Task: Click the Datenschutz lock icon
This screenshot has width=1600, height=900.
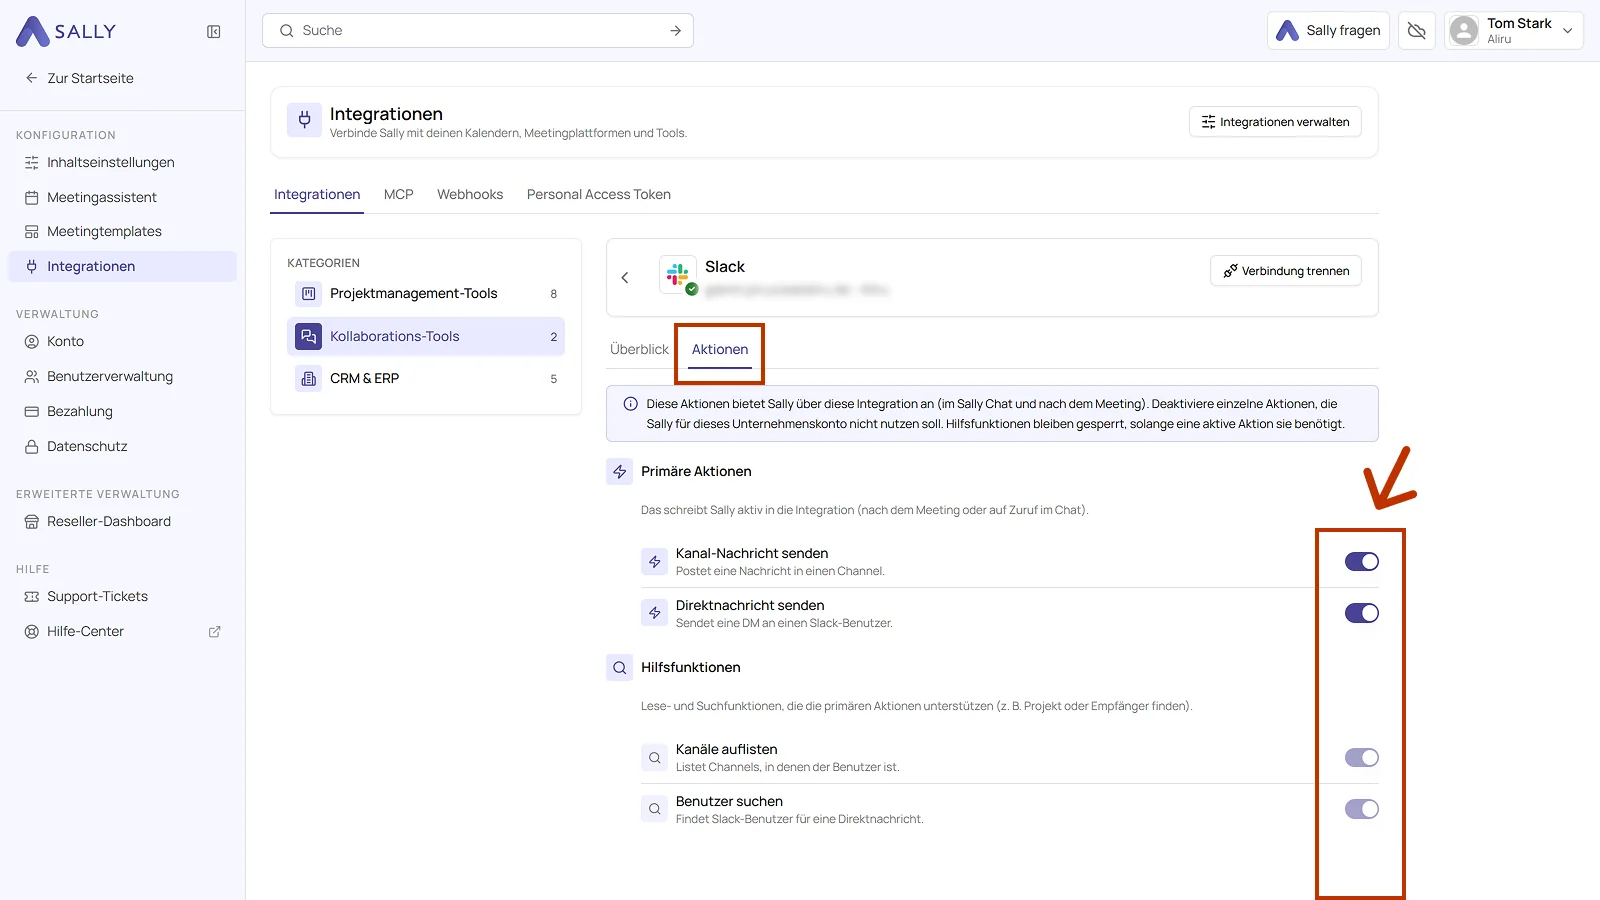Action: pyautogui.click(x=32, y=447)
